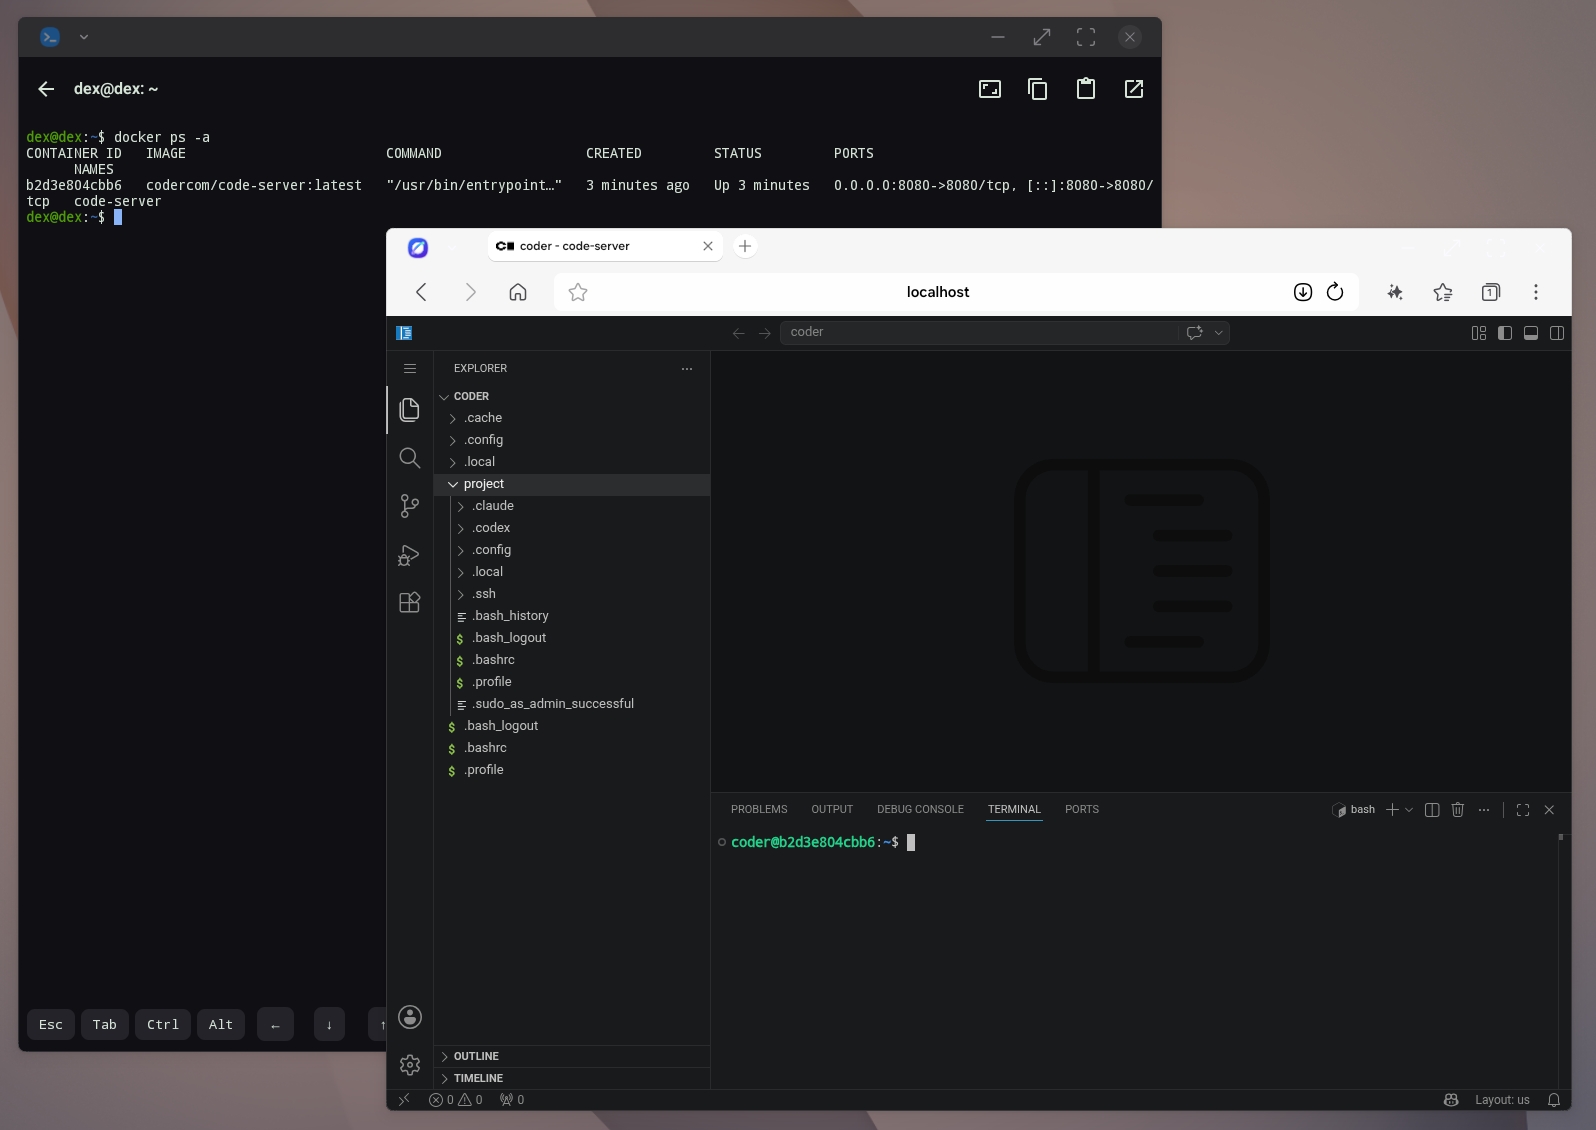
Task: Switch to the DEBUG CONSOLE tab
Action: (x=920, y=809)
